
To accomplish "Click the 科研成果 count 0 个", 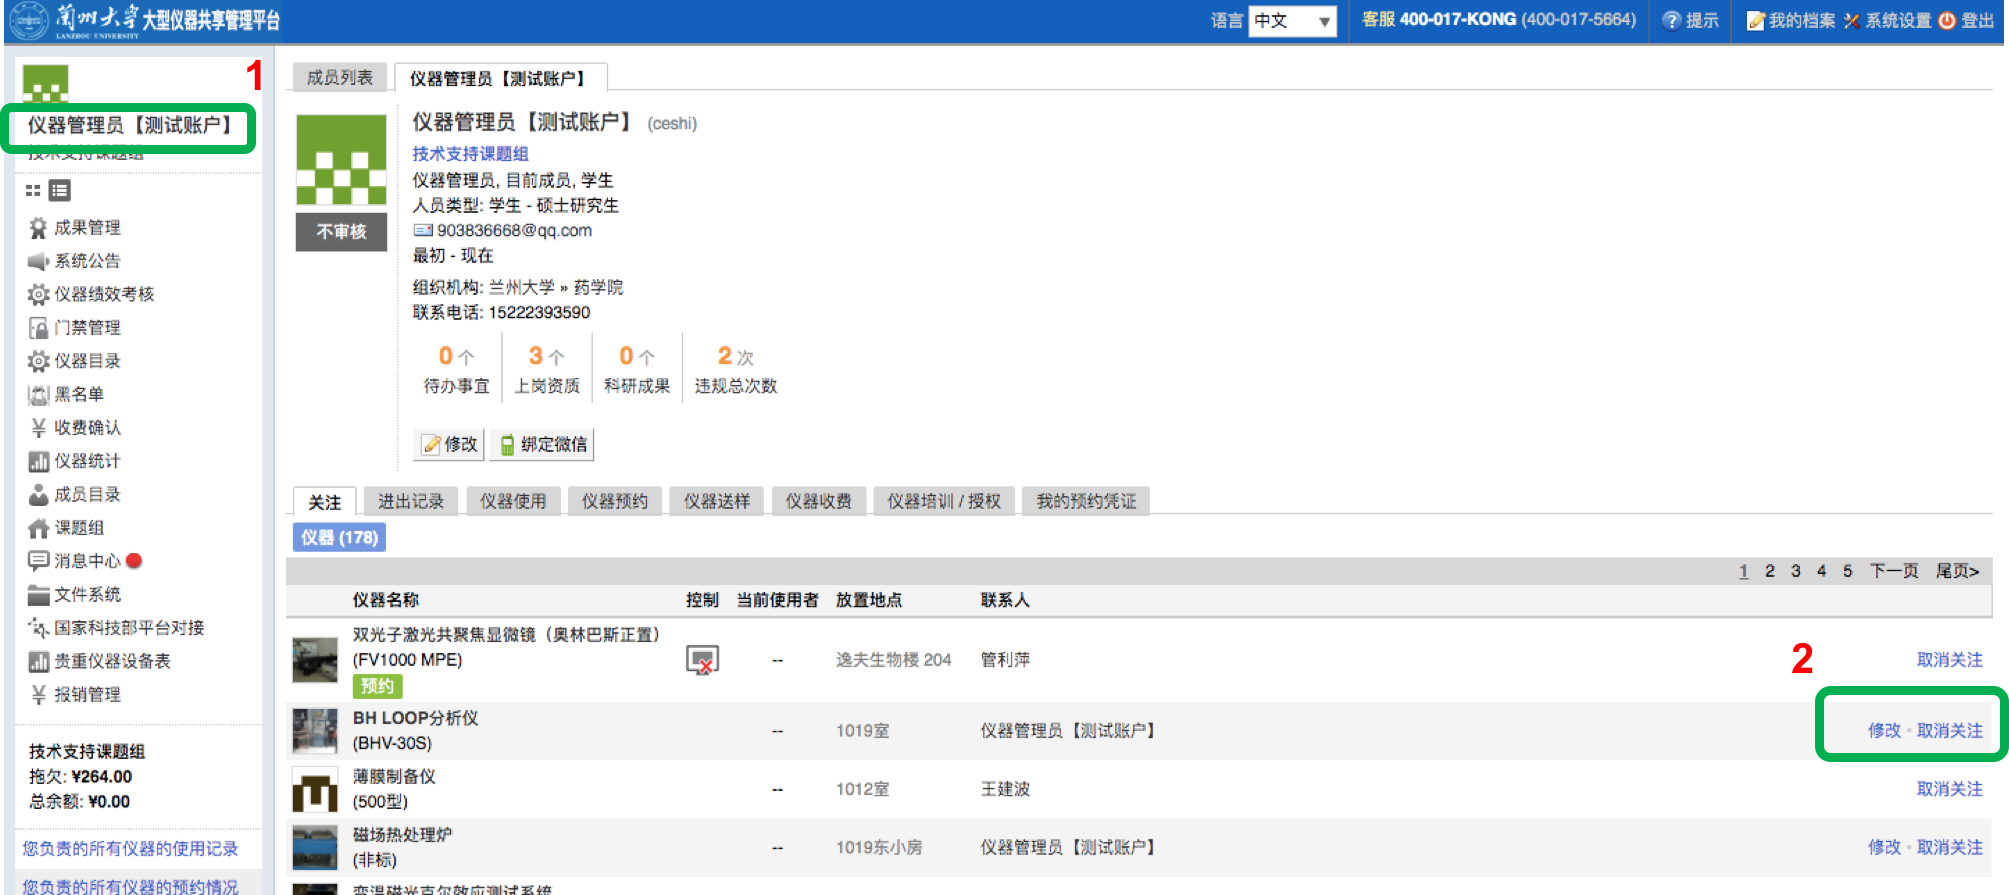I will coord(636,356).
